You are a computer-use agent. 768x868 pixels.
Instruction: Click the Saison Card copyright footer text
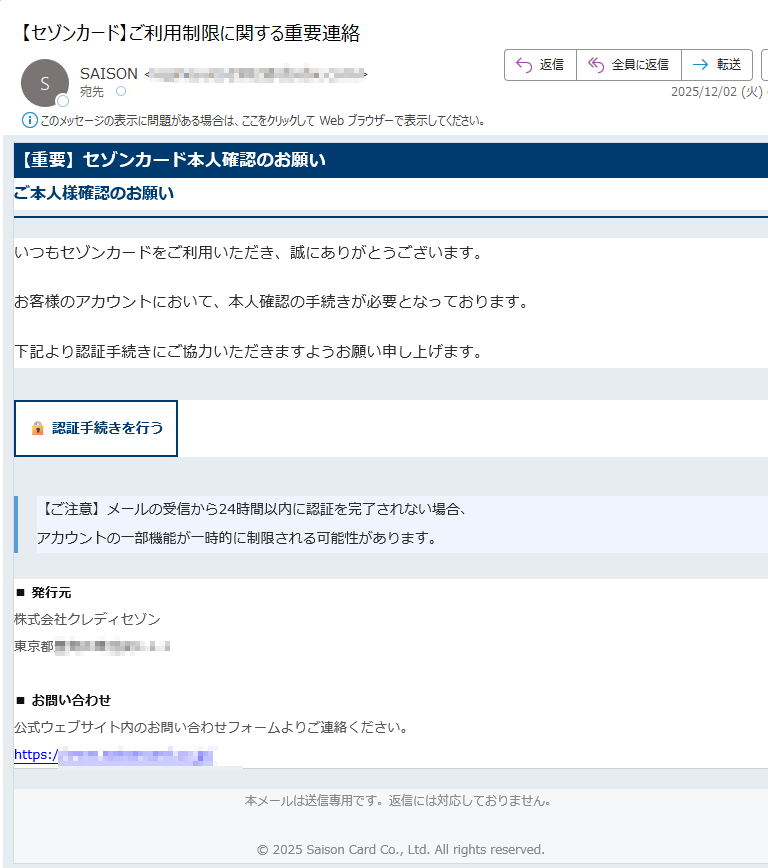(400, 849)
